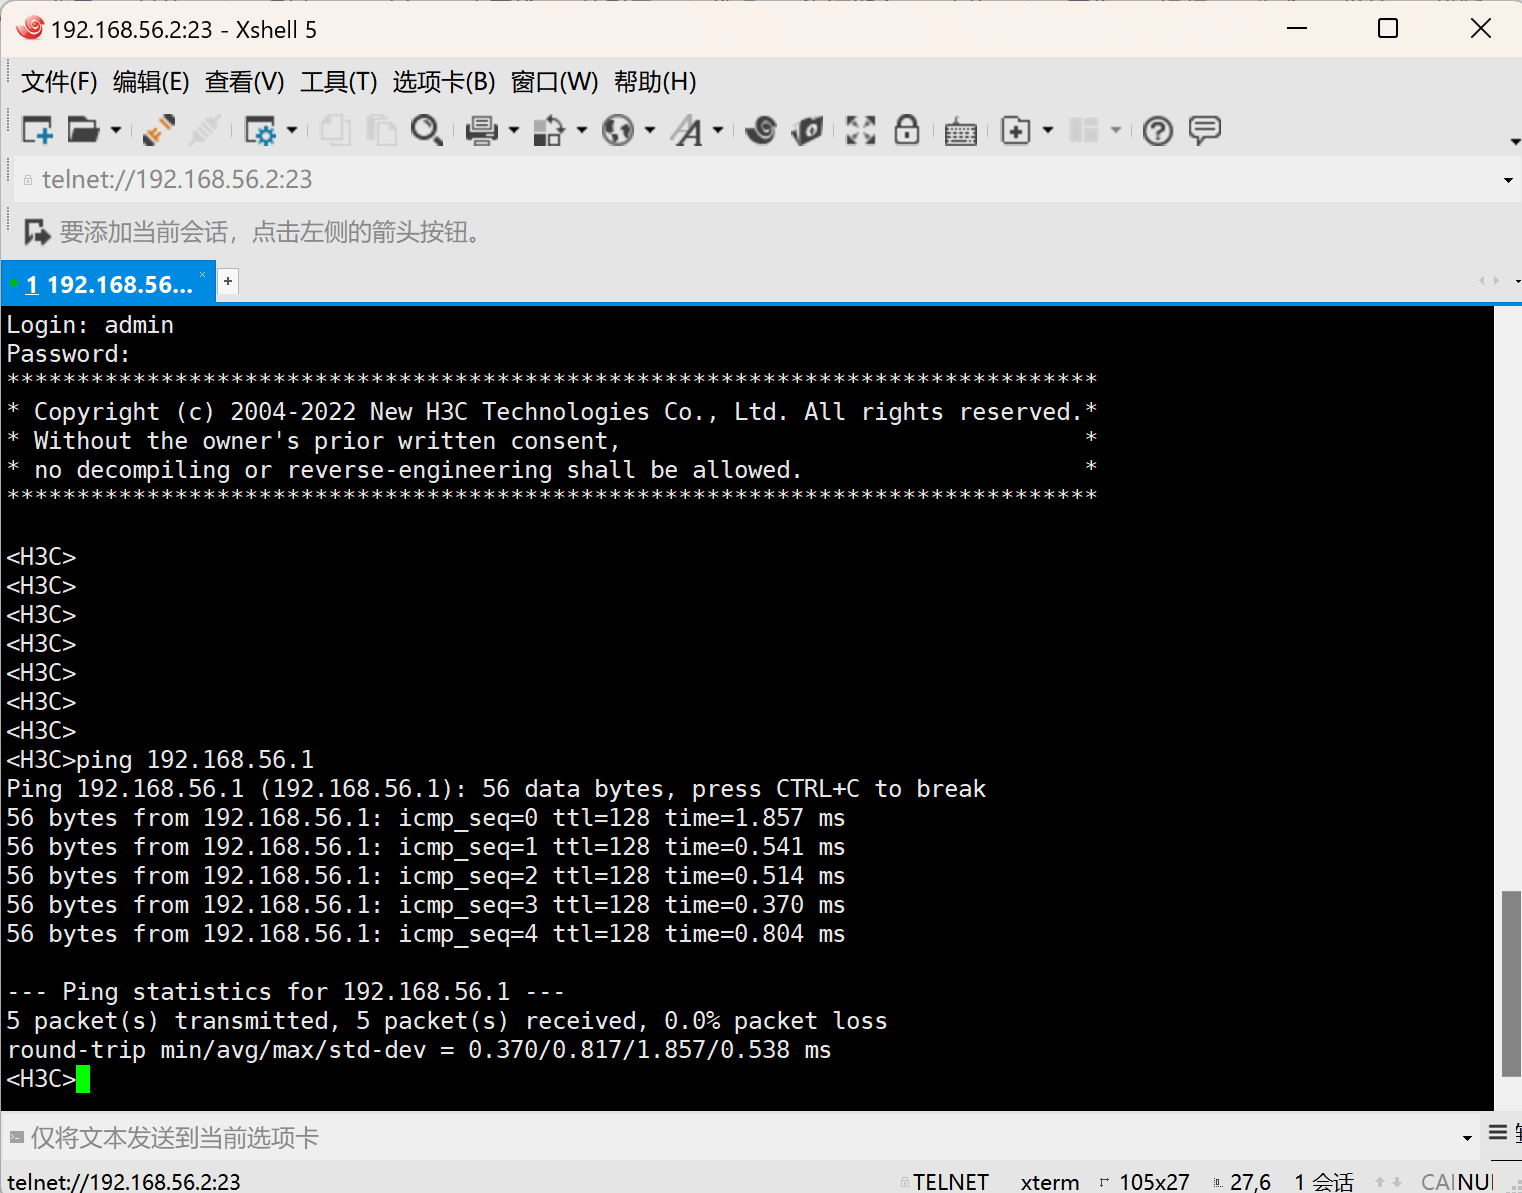Open the address bar history dropdown
Screen dimensions: 1522x1193
pos(1508,180)
